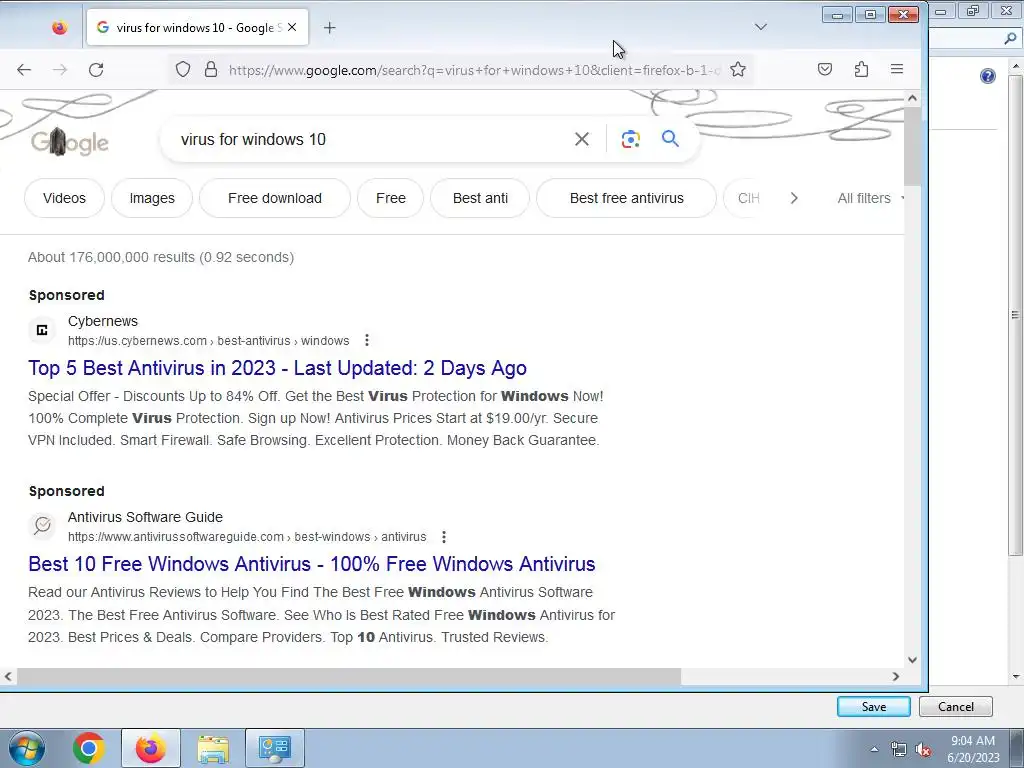1024x768 pixels.
Task: Select the 'Best anti' filter chip
Action: 480,198
